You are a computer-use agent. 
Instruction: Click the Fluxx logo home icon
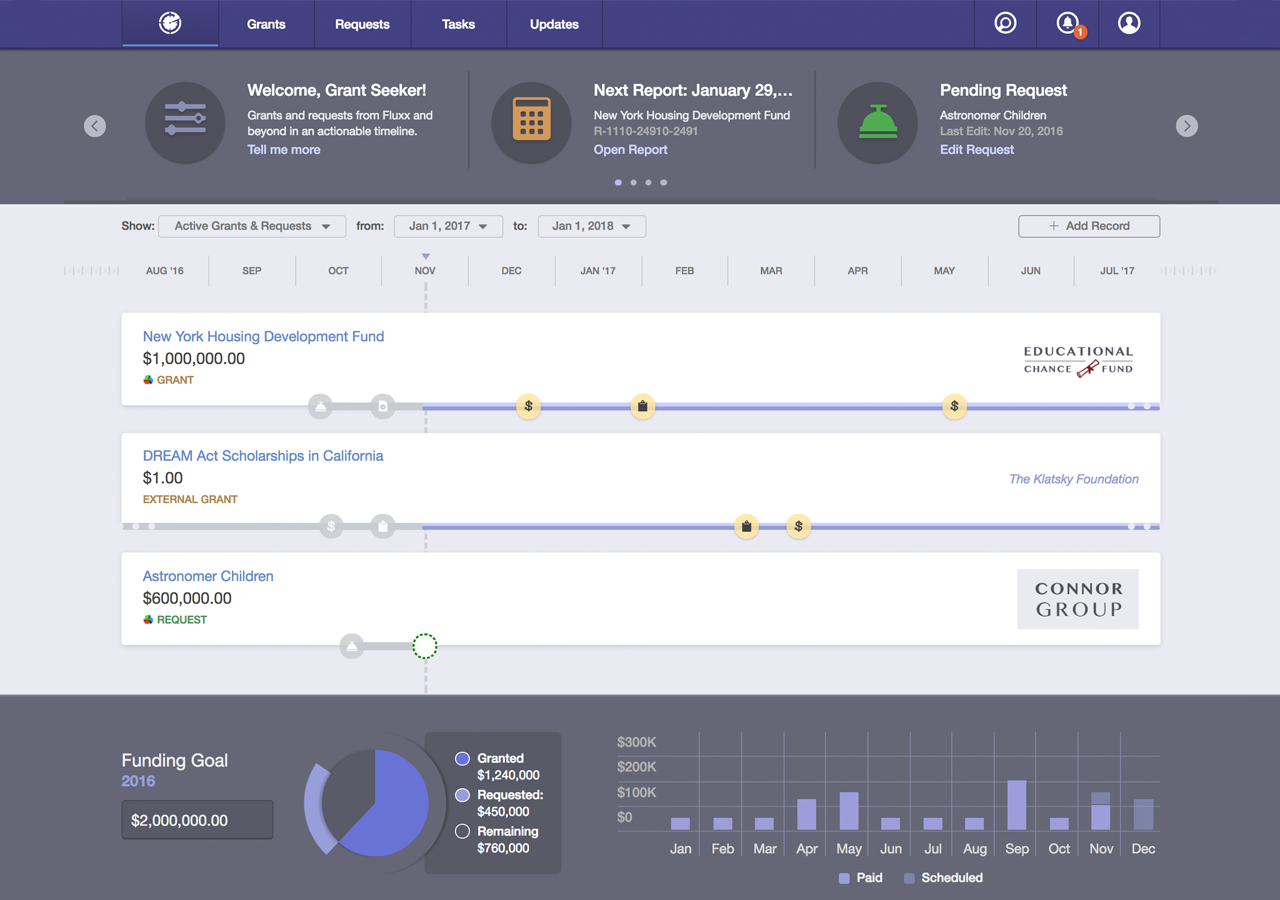pos(170,23)
